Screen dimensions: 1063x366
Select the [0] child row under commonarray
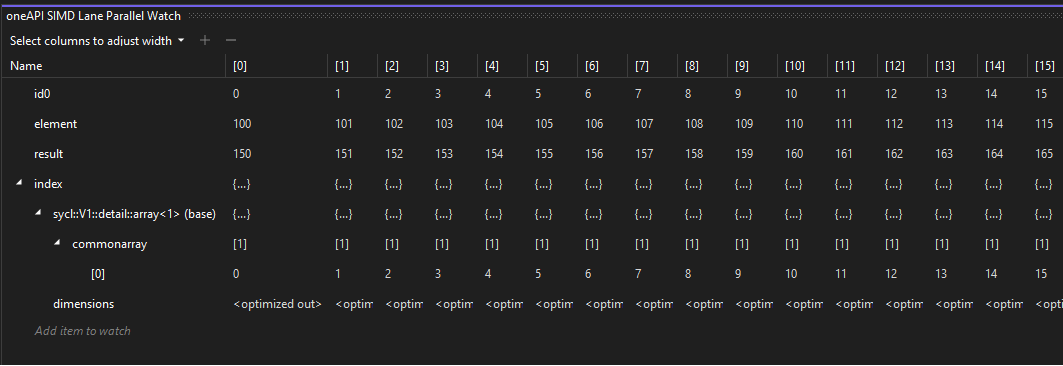tap(532, 274)
